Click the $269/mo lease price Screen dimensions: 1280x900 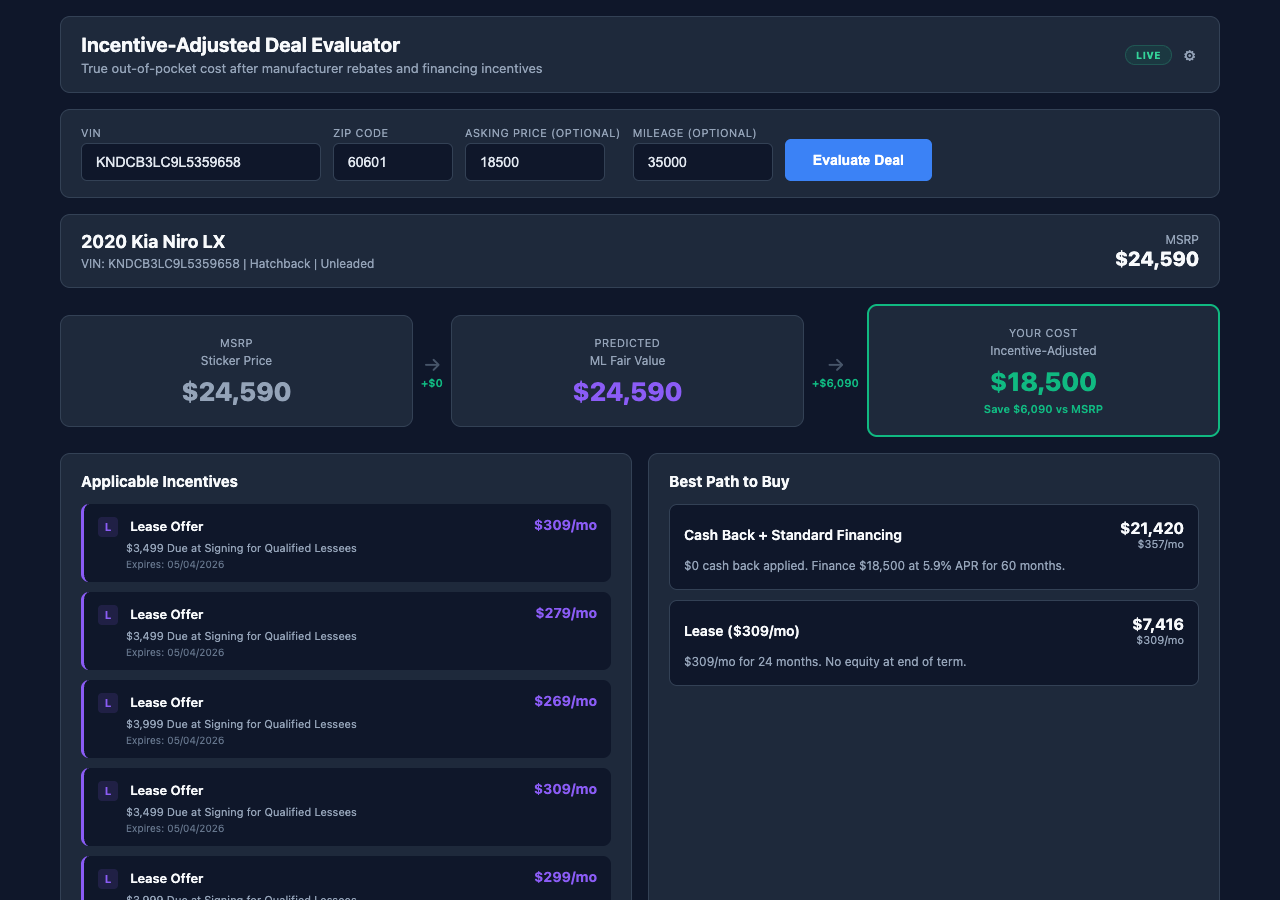tap(566, 701)
